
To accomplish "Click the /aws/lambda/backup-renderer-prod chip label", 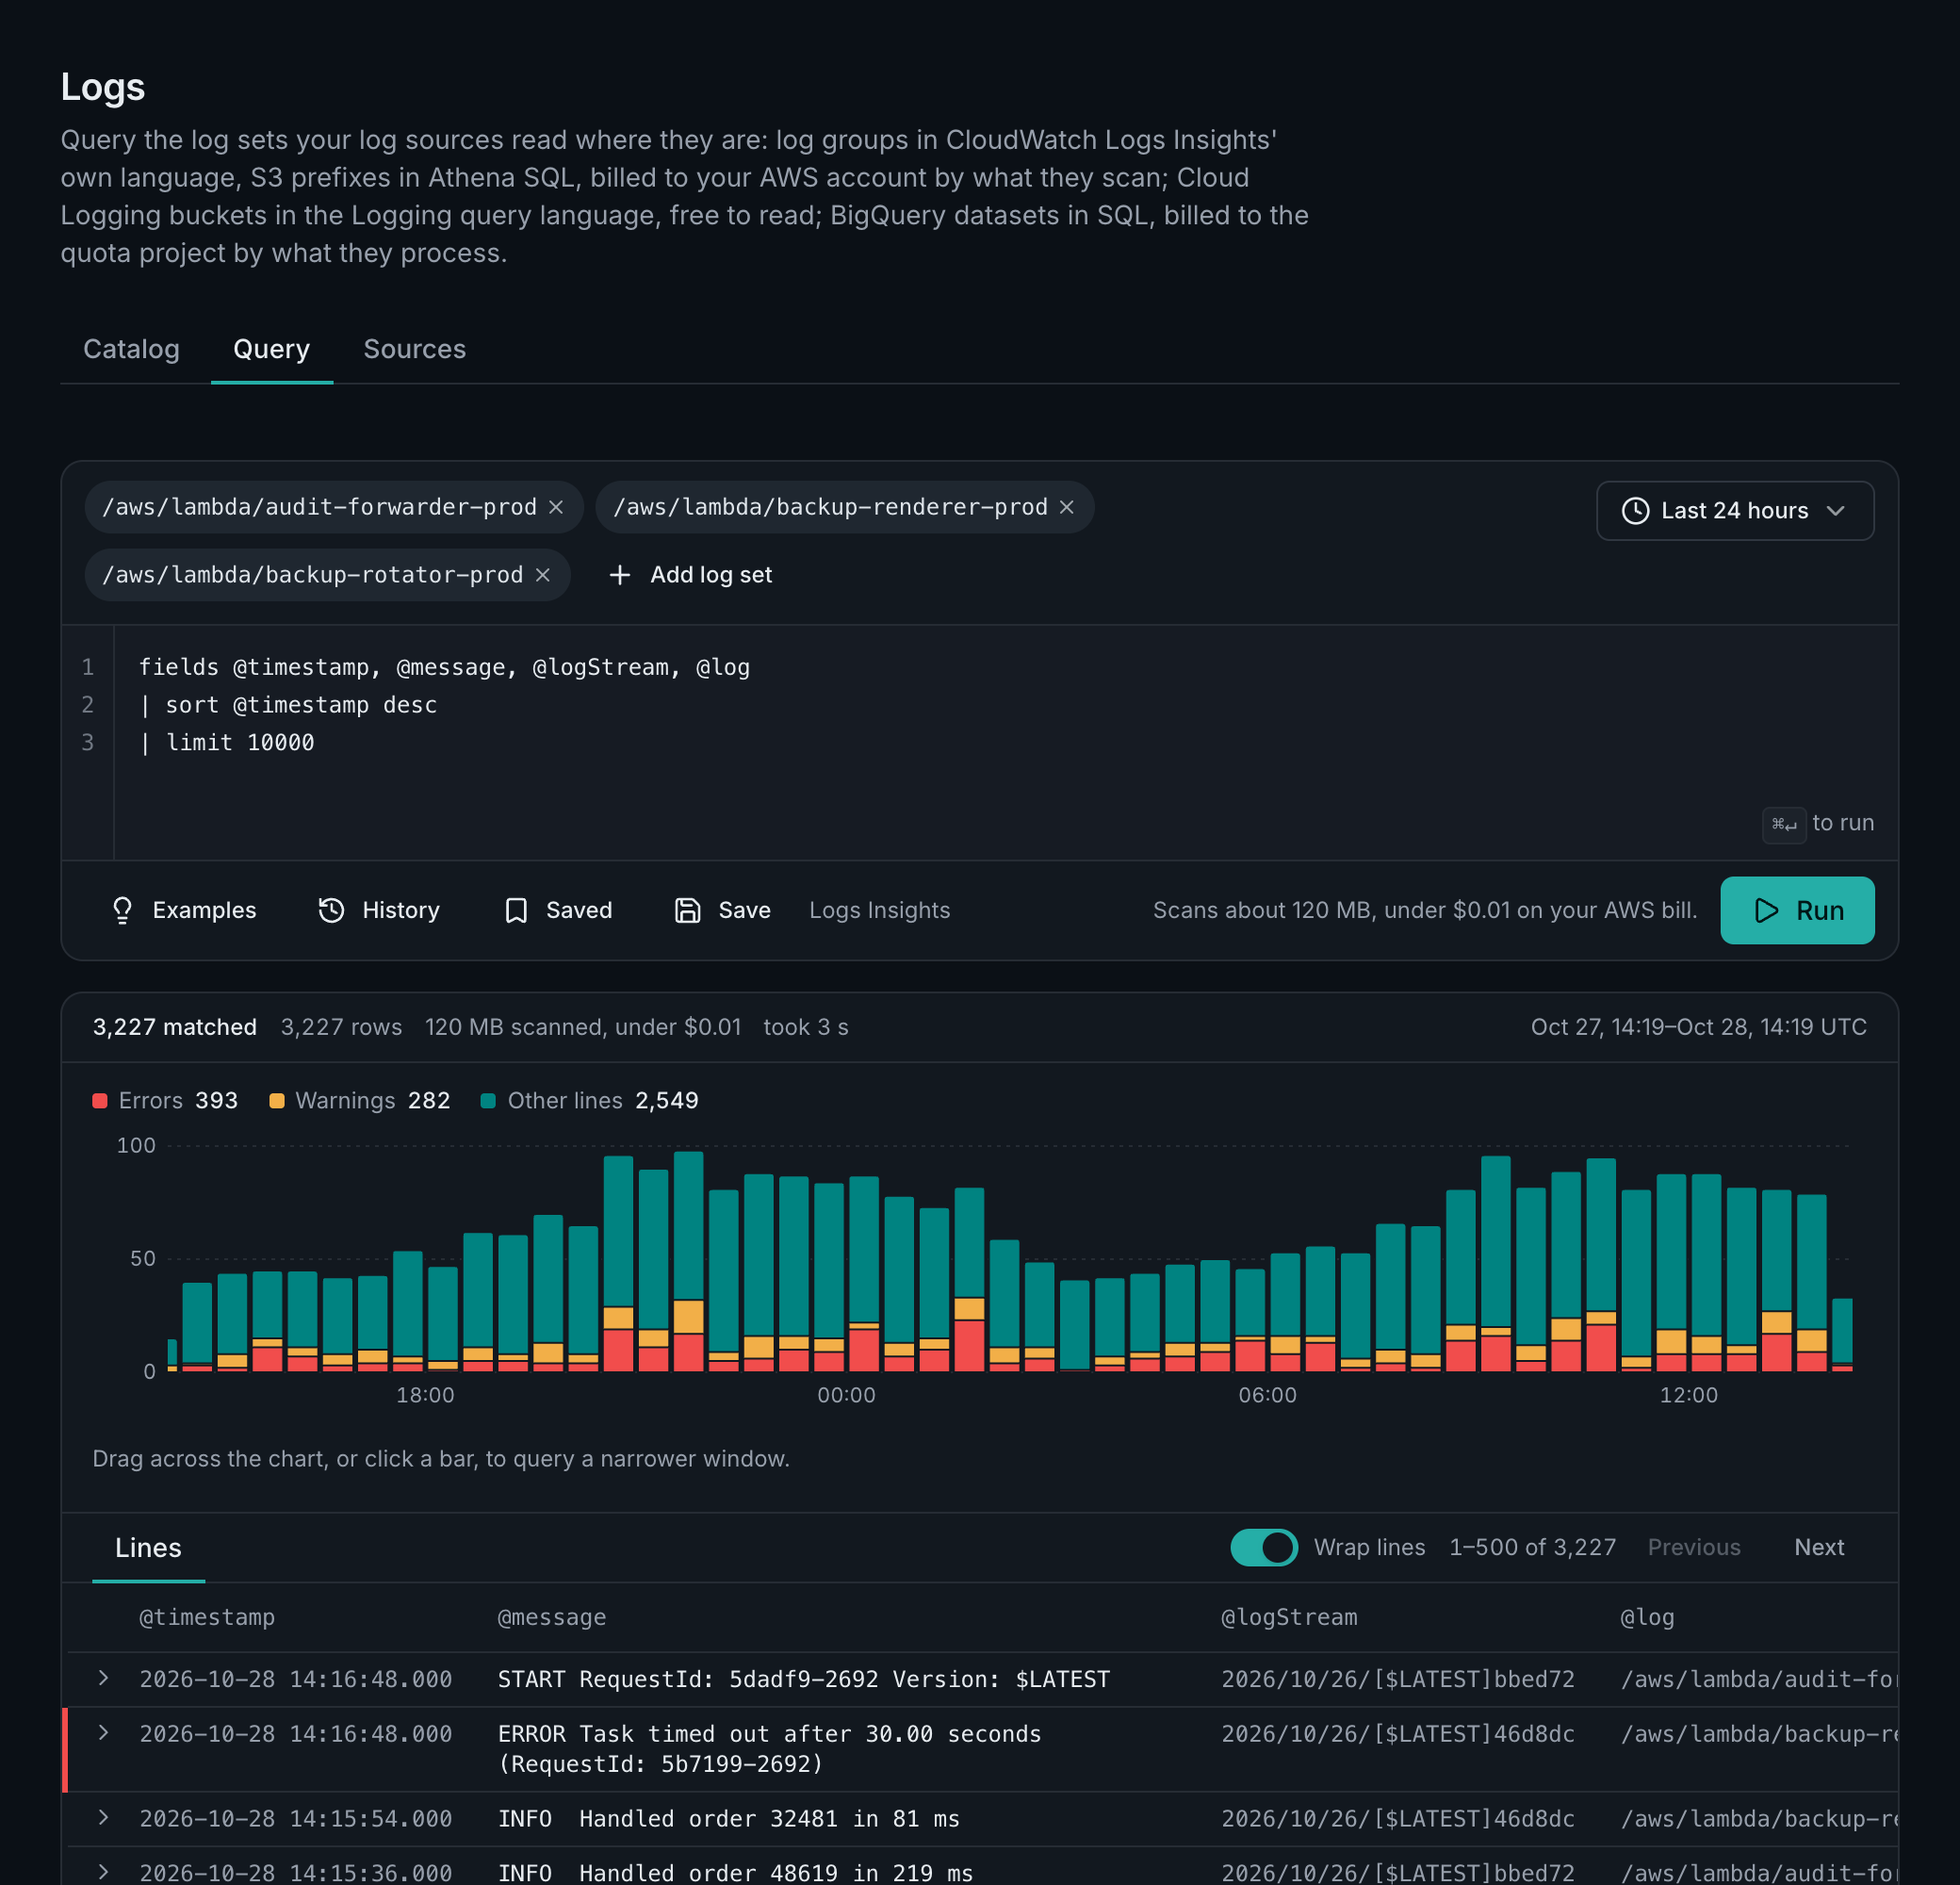I will tap(830, 507).
